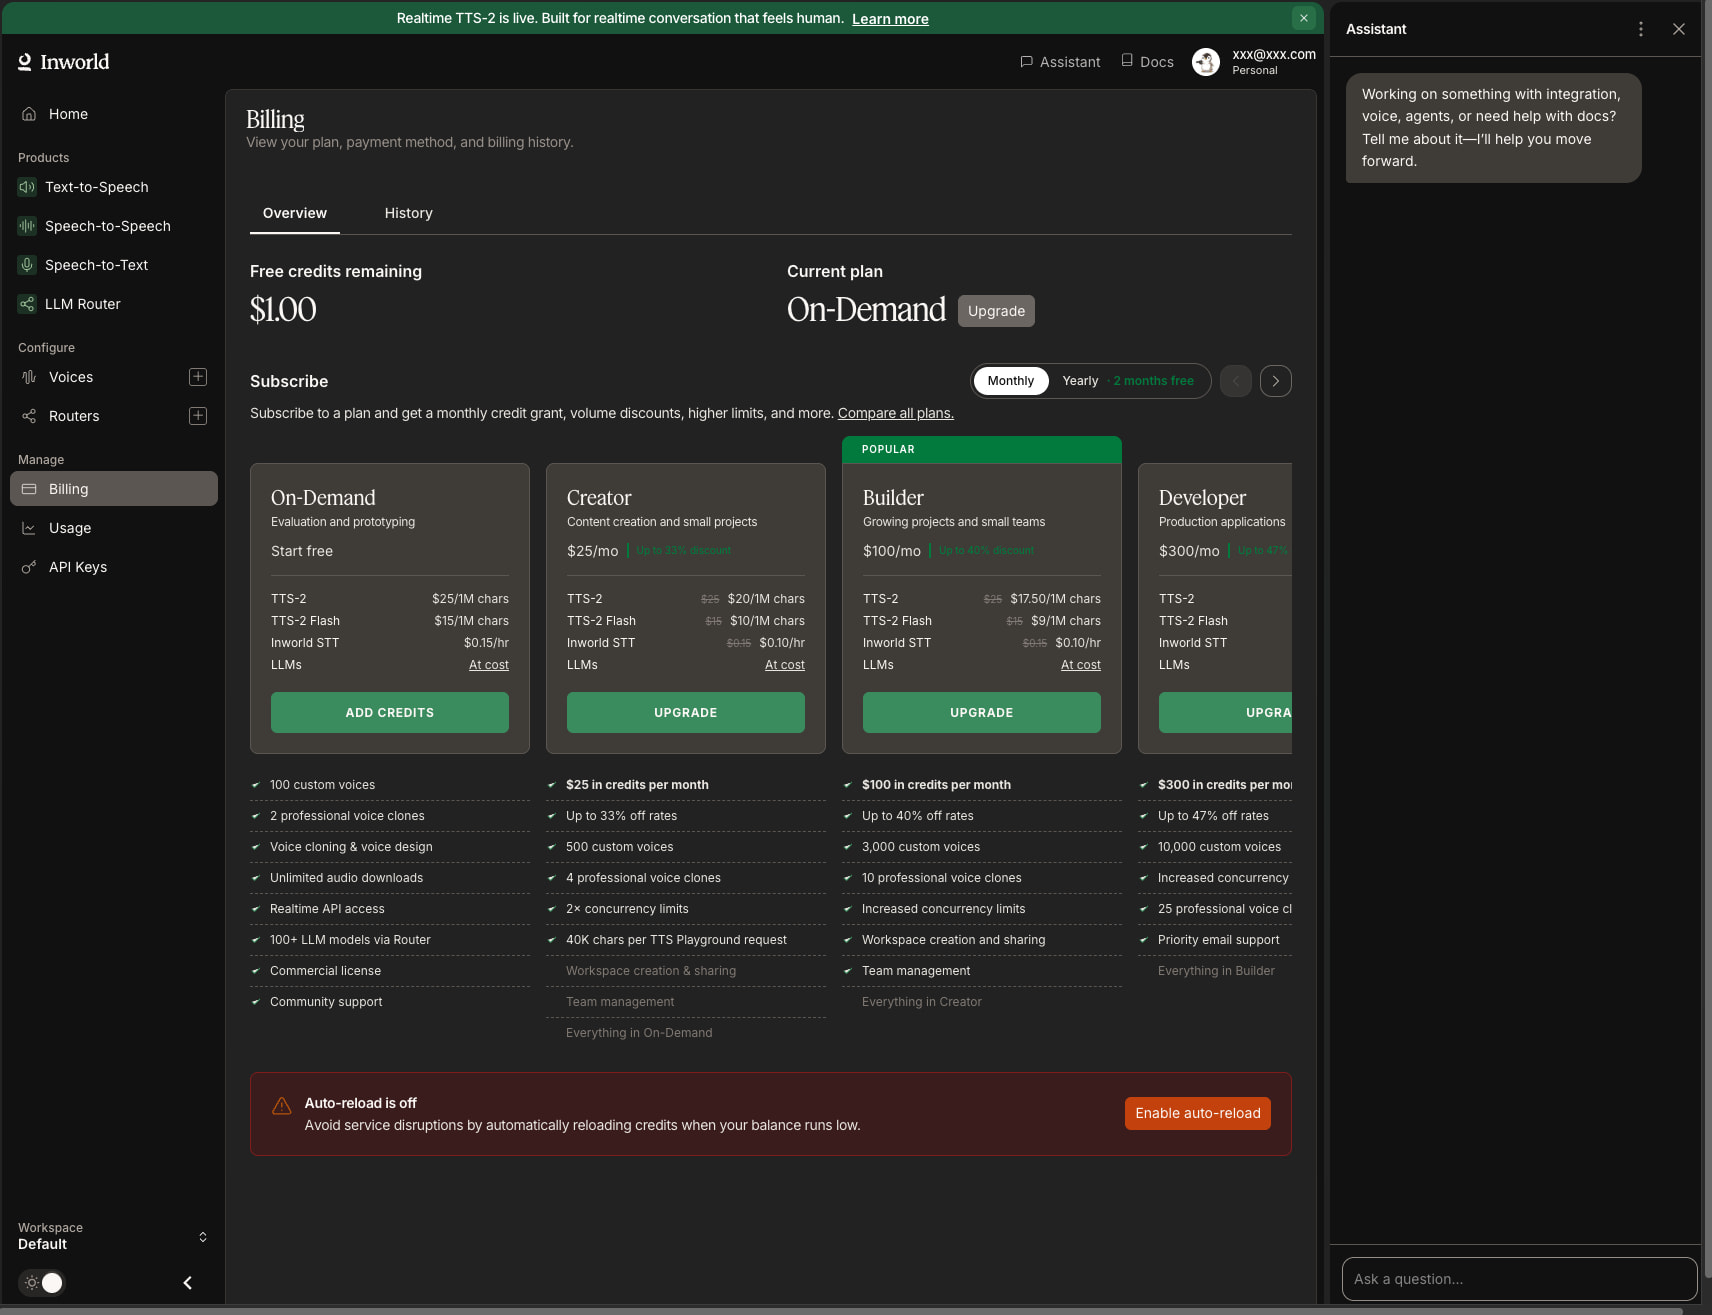Open the Compare all plans link
Viewport: 1712px width, 1315px height.
pyautogui.click(x=896, y=413)
